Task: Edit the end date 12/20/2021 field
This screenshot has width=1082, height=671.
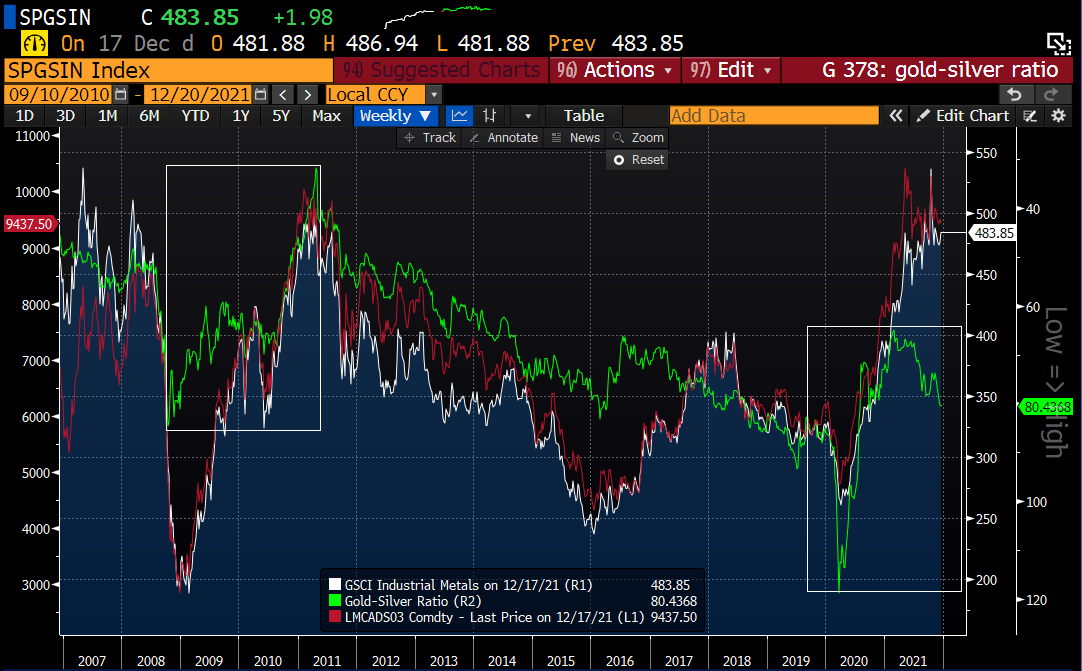Action: point(200,95)
